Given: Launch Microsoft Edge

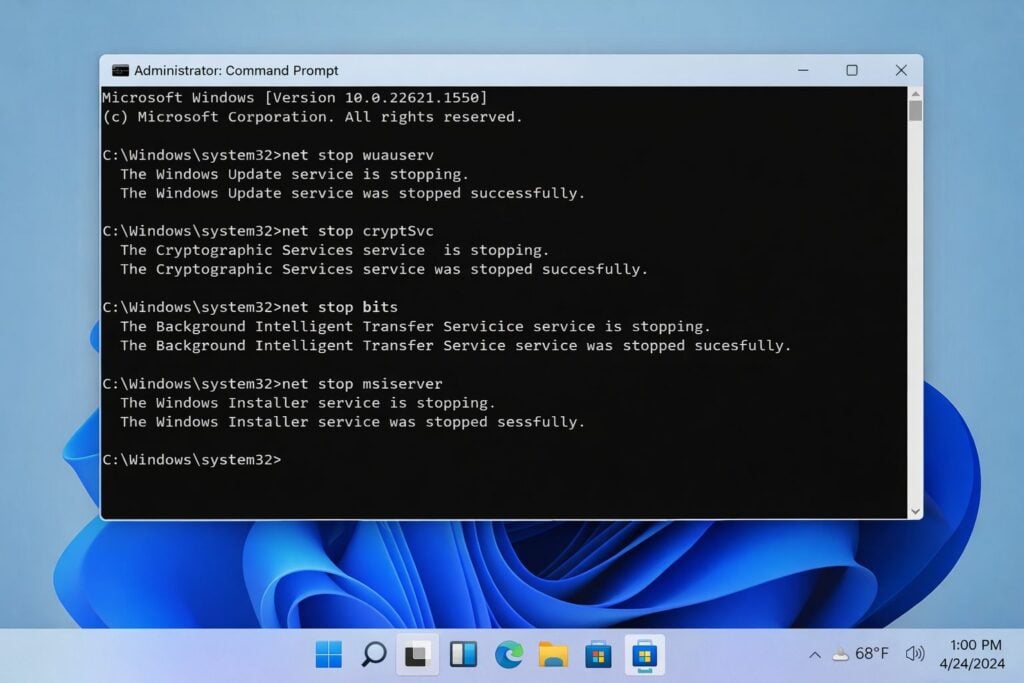Looking at the screenshot, I should pos(509,654).
